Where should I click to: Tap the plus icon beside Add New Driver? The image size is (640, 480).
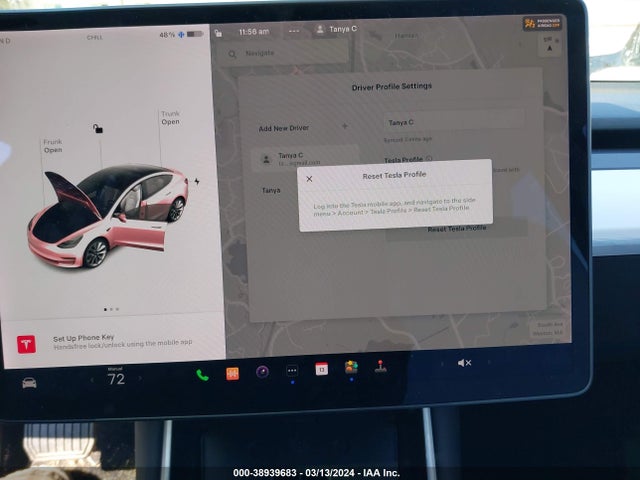[345, 126]
